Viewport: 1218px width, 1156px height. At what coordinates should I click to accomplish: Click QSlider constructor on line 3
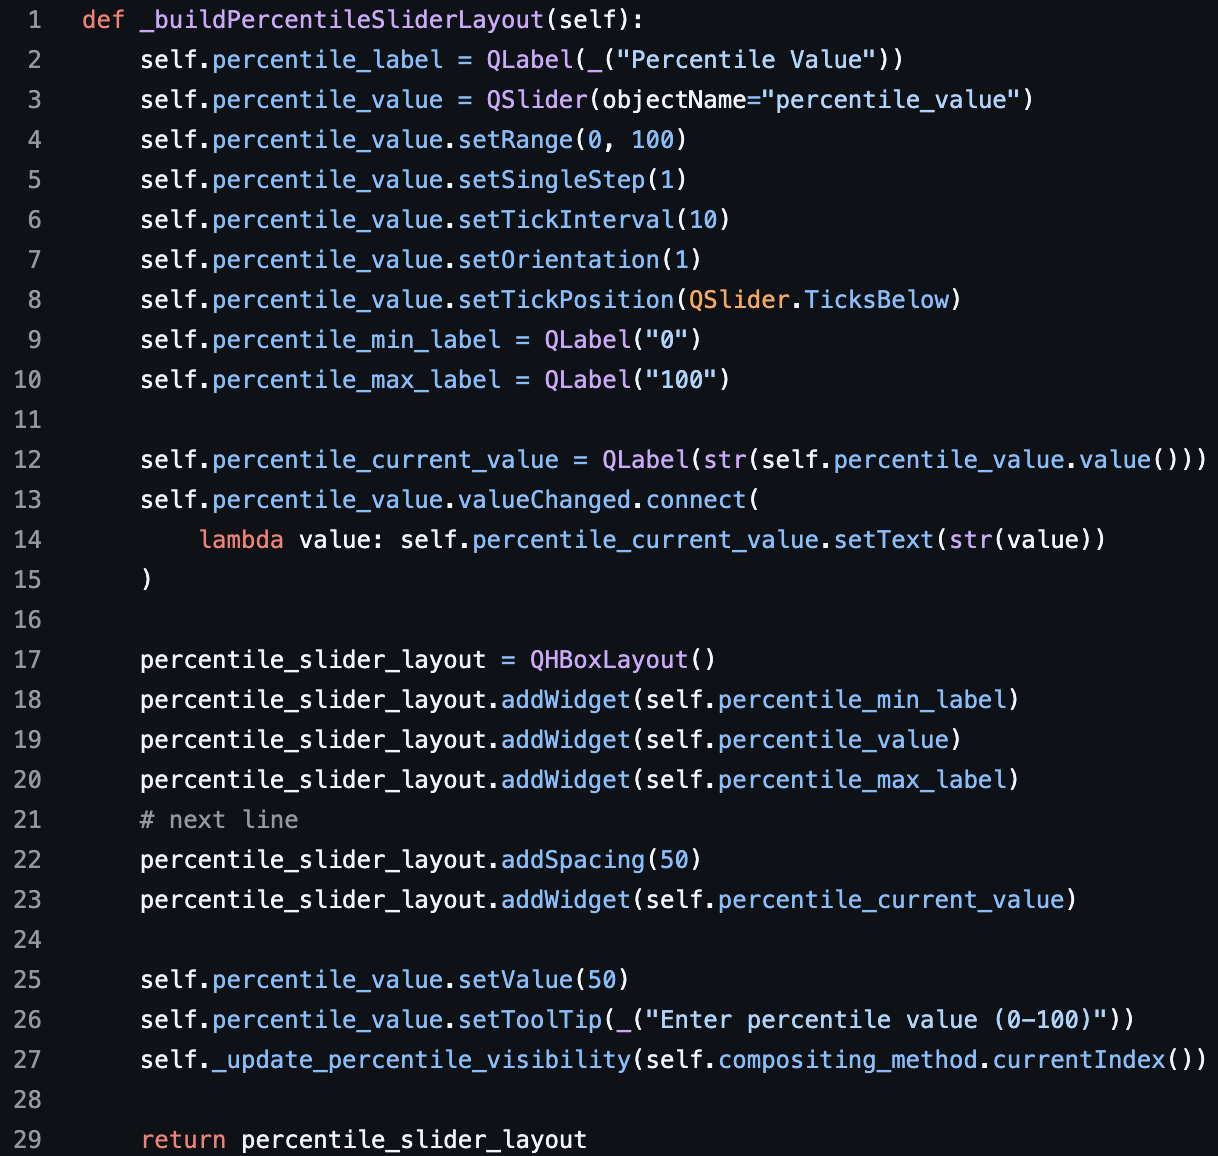click(537, 100)
